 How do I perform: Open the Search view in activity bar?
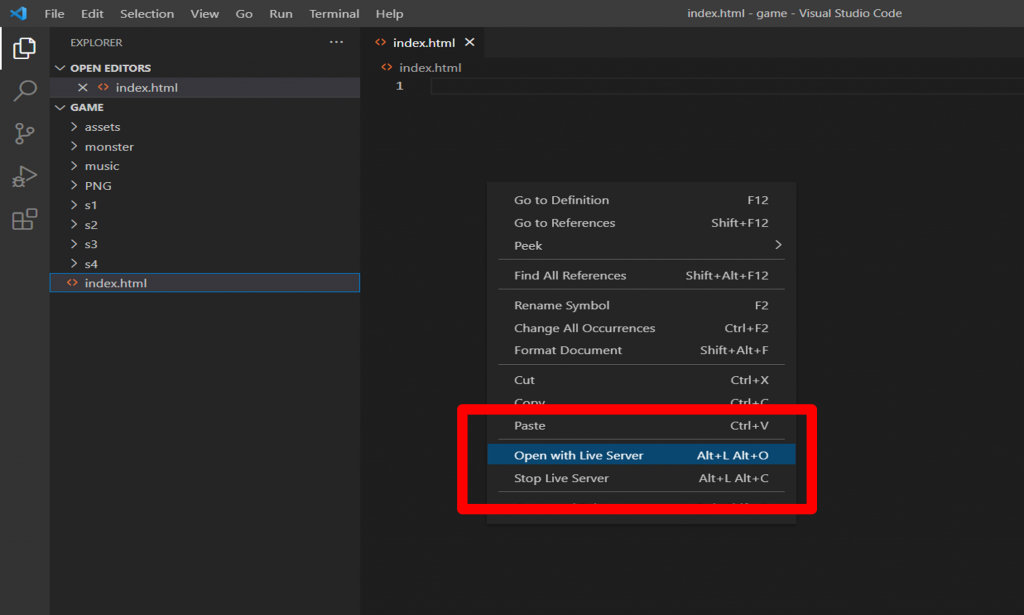tap(24, 91)
